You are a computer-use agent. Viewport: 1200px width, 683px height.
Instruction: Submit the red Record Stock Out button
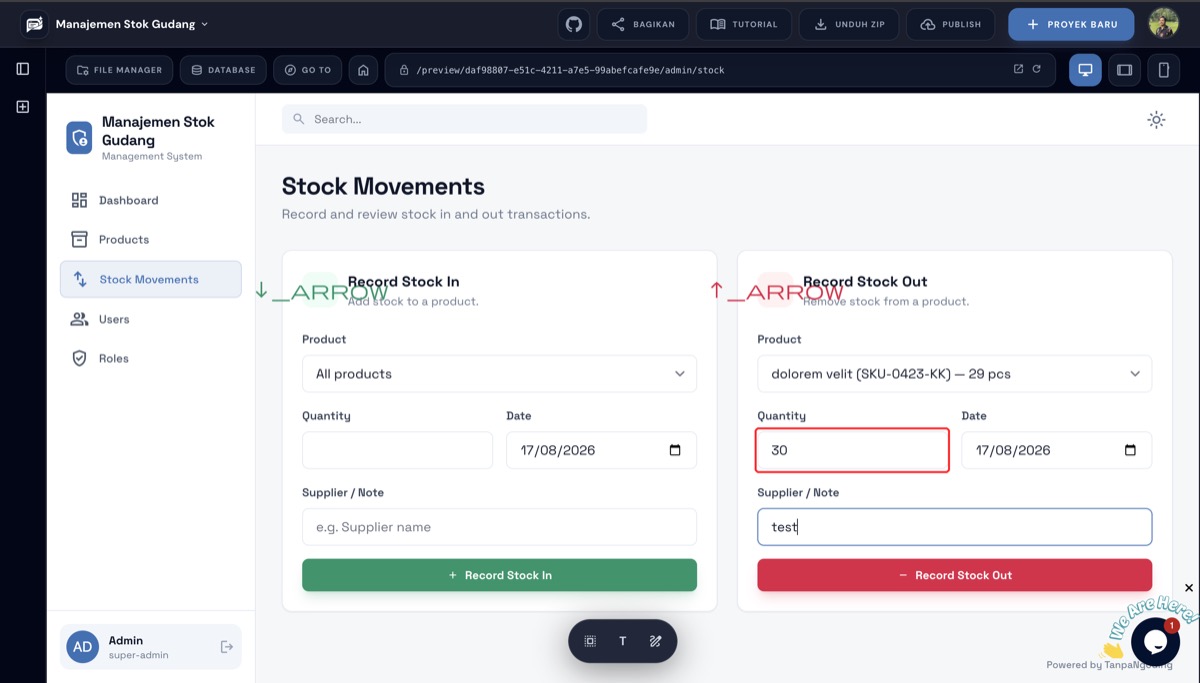pos(954,575)
